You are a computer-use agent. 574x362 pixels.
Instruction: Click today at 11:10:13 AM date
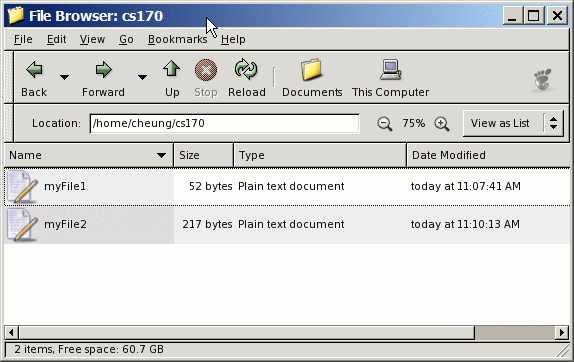coord(465,224)
